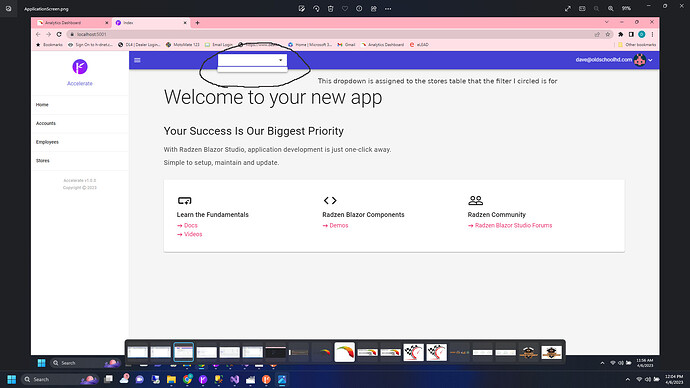Delete the photo using the trash icon
Viewport: 690px width, 388px height.
pyautogui.click(x=330, y=8)
